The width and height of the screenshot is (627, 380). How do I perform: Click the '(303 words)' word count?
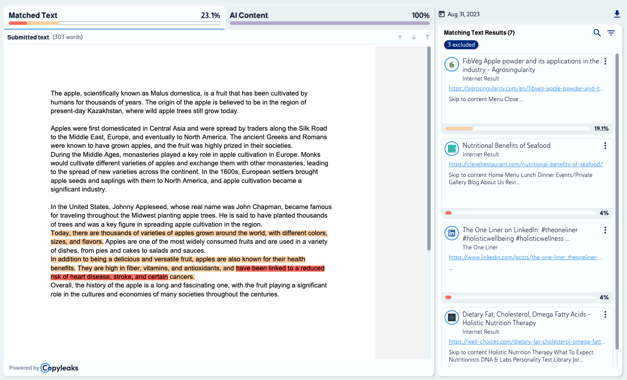68,37
